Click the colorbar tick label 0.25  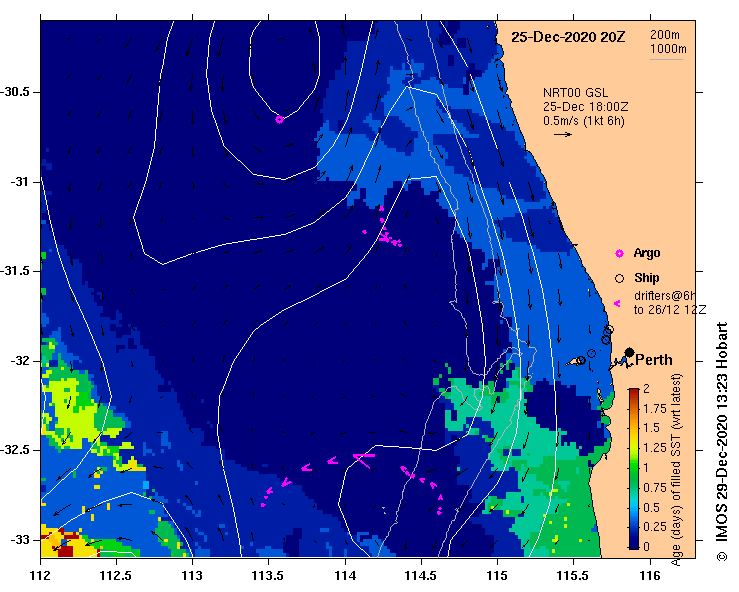coord(655,527)
